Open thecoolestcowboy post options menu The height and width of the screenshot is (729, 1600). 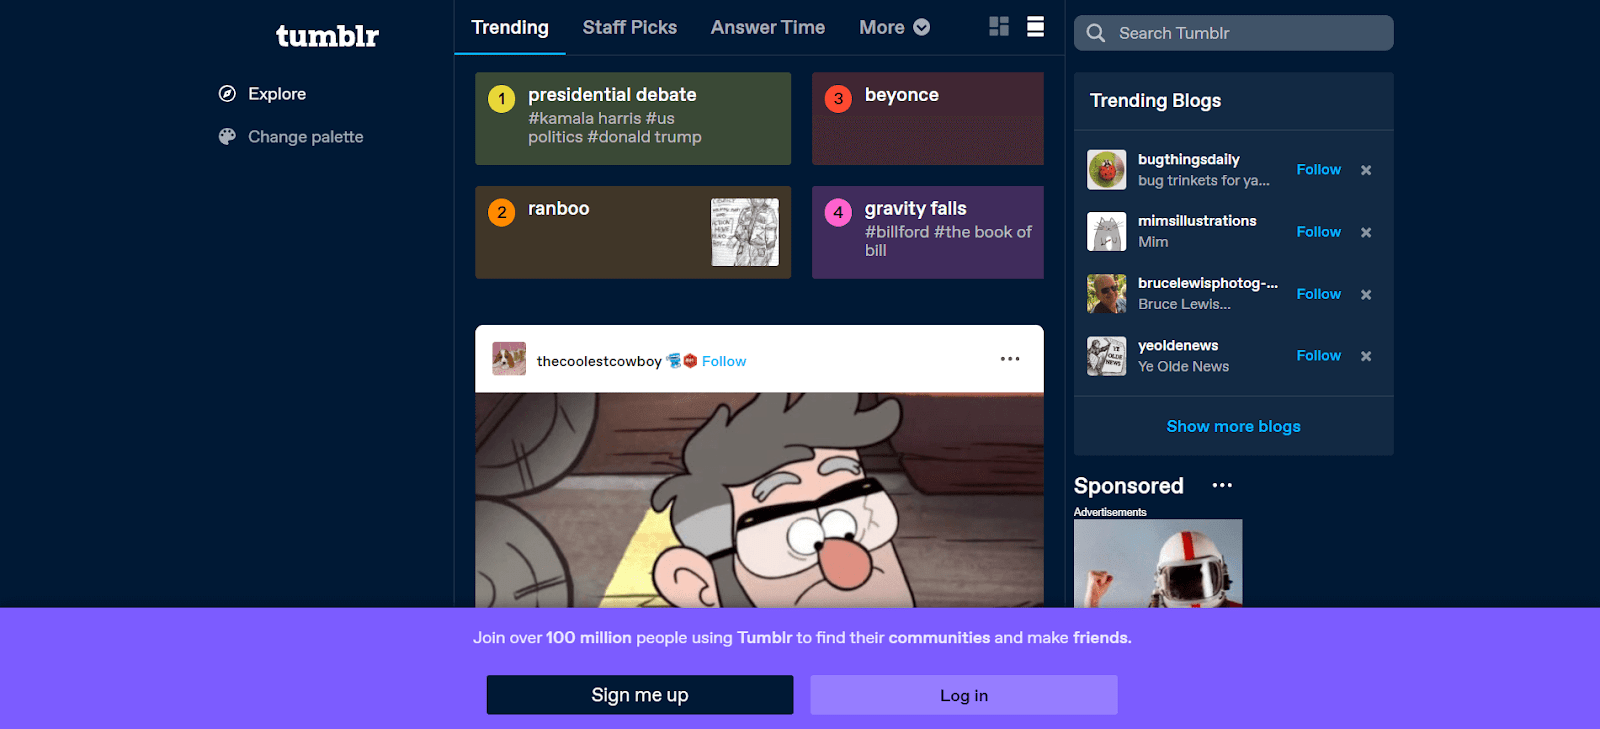[x=1010, y=359]
